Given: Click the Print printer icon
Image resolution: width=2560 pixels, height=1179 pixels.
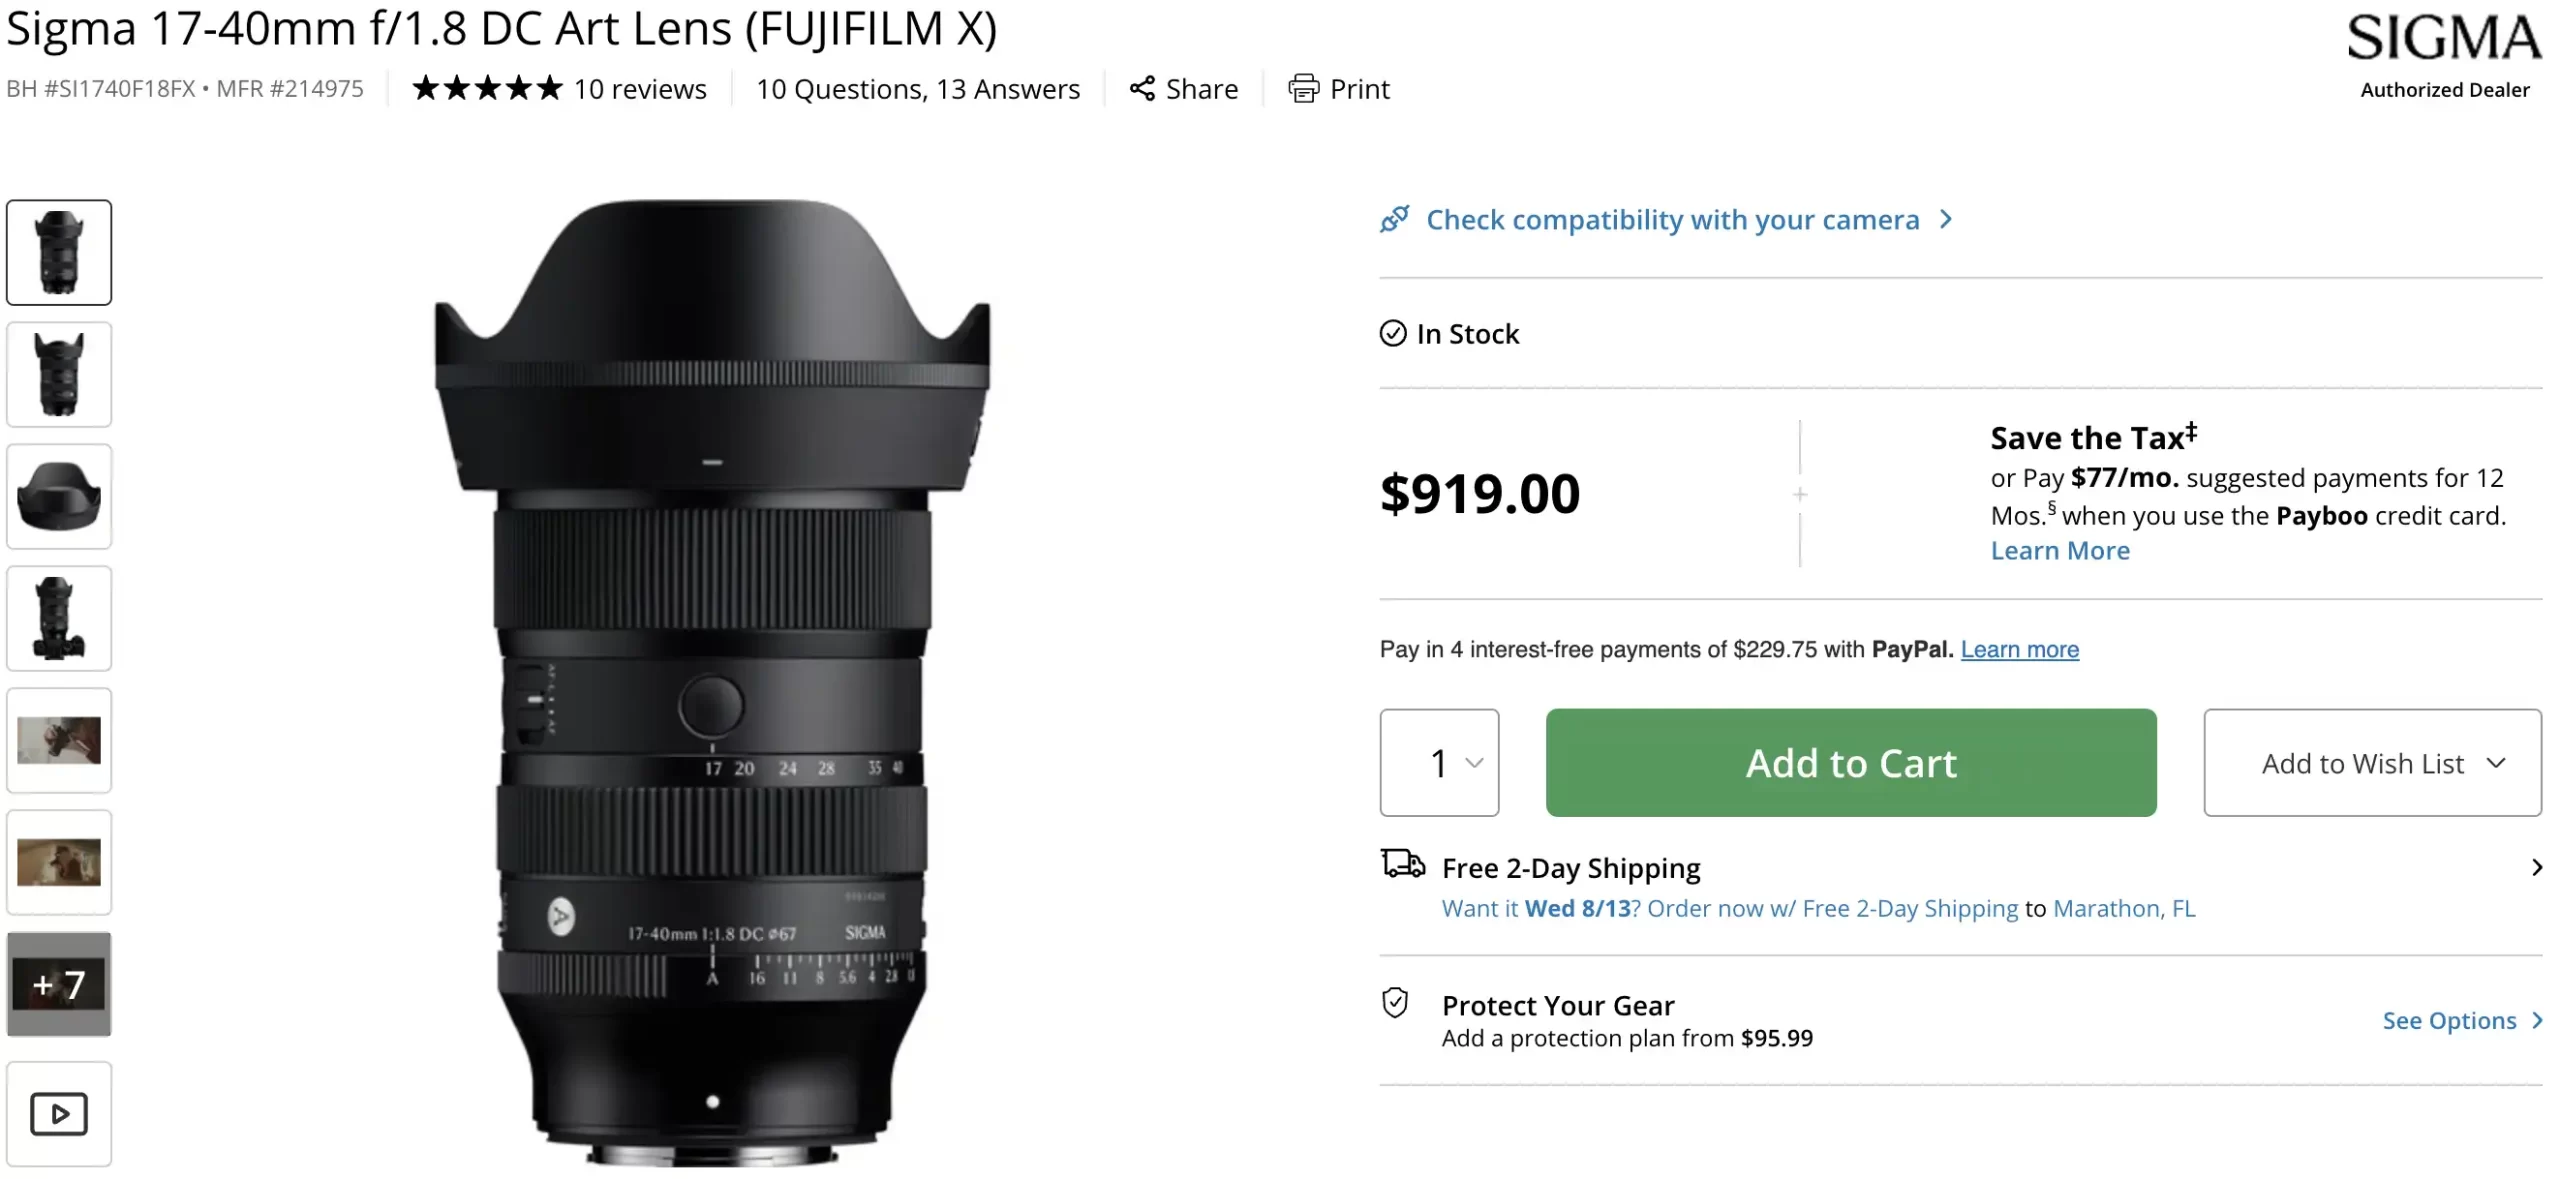Looking at the screenshot, I should (x=1303, y=89).
